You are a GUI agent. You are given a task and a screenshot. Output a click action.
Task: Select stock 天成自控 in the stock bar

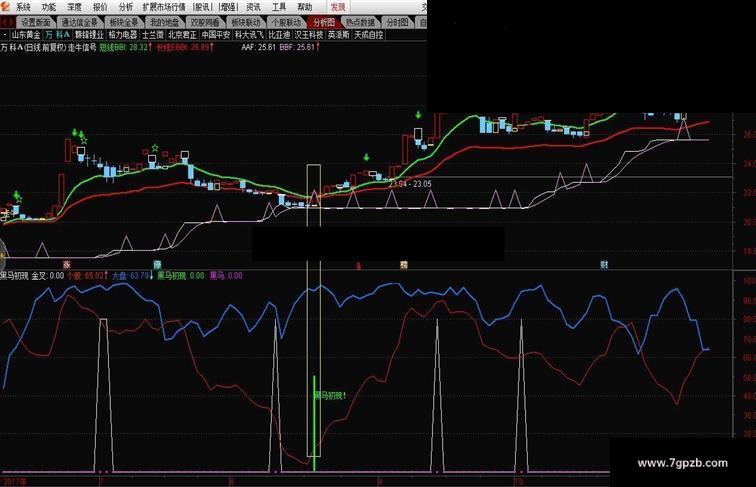(369, 35)
